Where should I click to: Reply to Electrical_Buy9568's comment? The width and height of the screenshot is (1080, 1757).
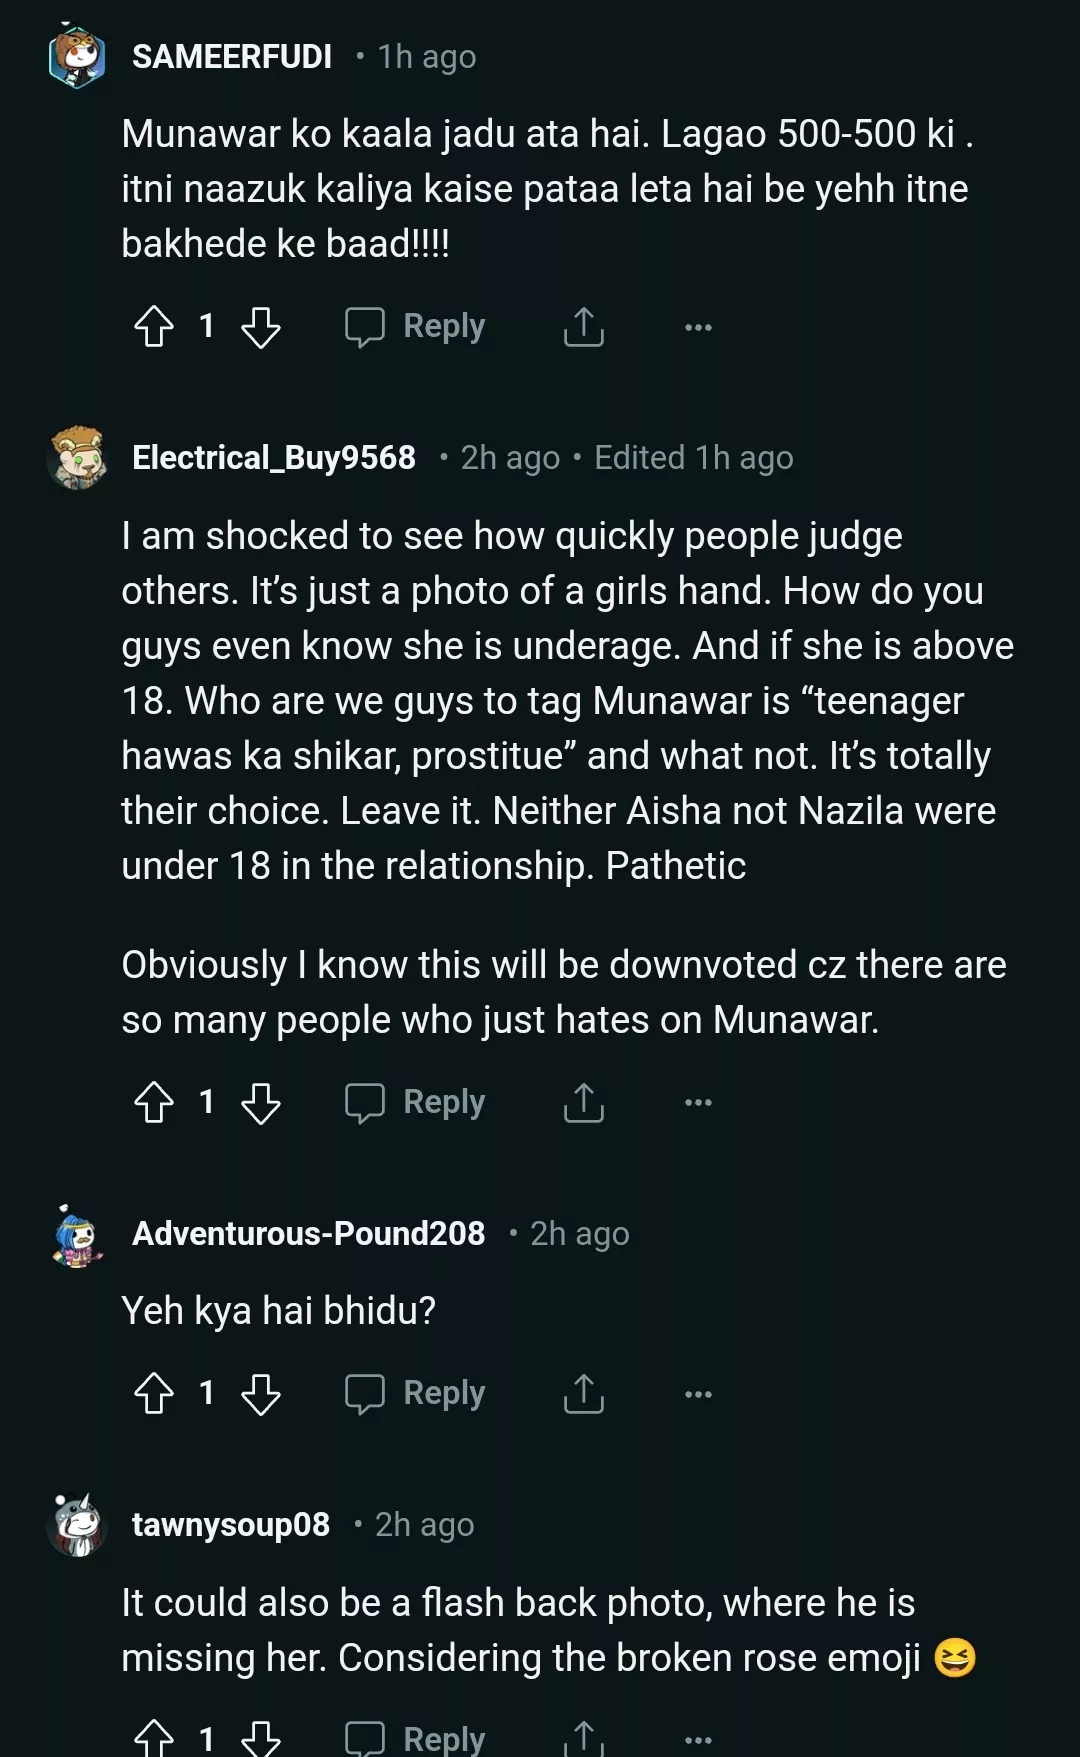pyautogui.click(x=416, y=1102)
